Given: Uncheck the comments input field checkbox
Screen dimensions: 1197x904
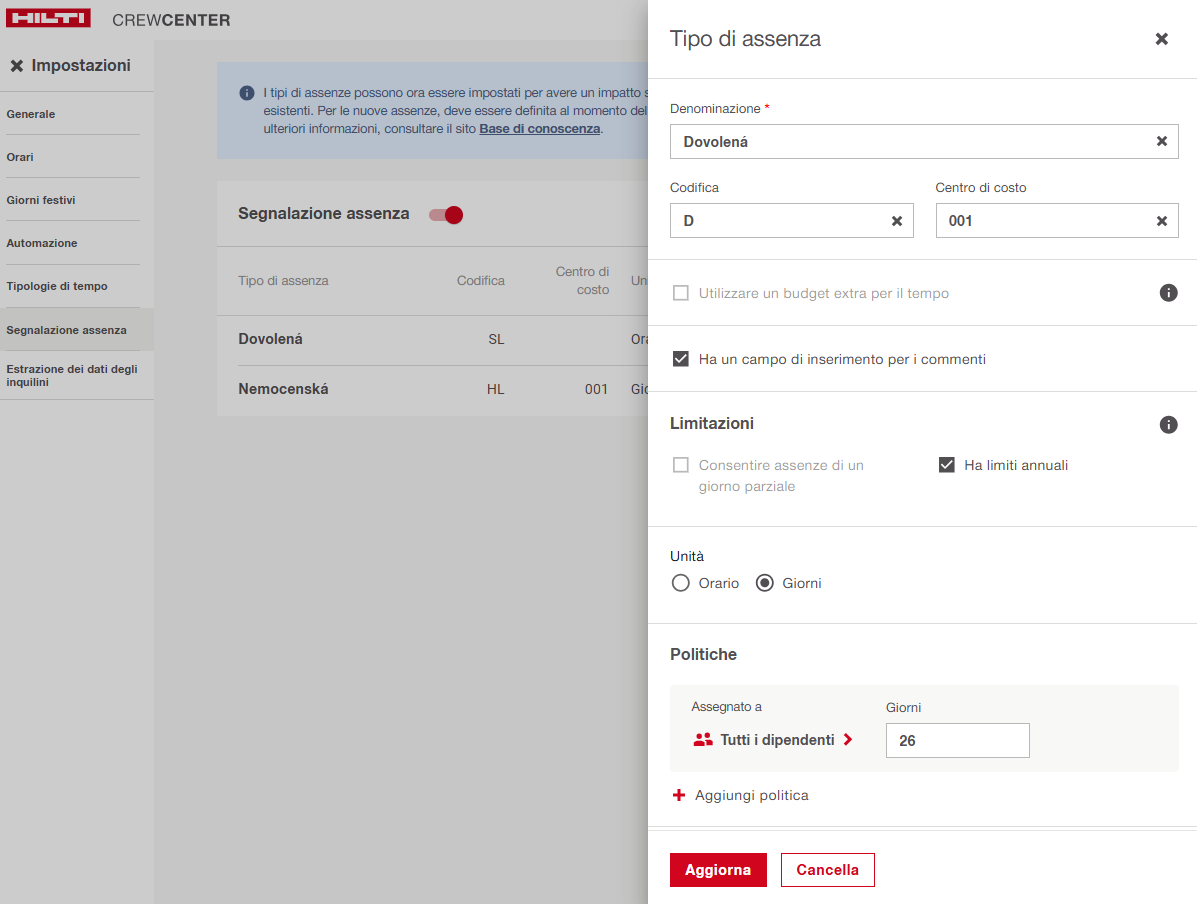Looking at the screenshot, I should pyautogui.click(x=681, y=359).
